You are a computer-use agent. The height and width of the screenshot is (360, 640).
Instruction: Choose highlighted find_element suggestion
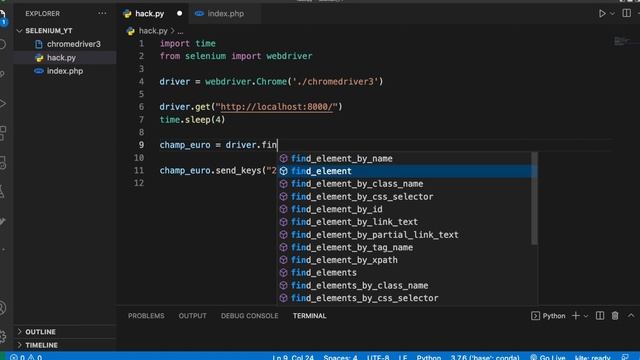pyautogui.click(x=407, y=171)
